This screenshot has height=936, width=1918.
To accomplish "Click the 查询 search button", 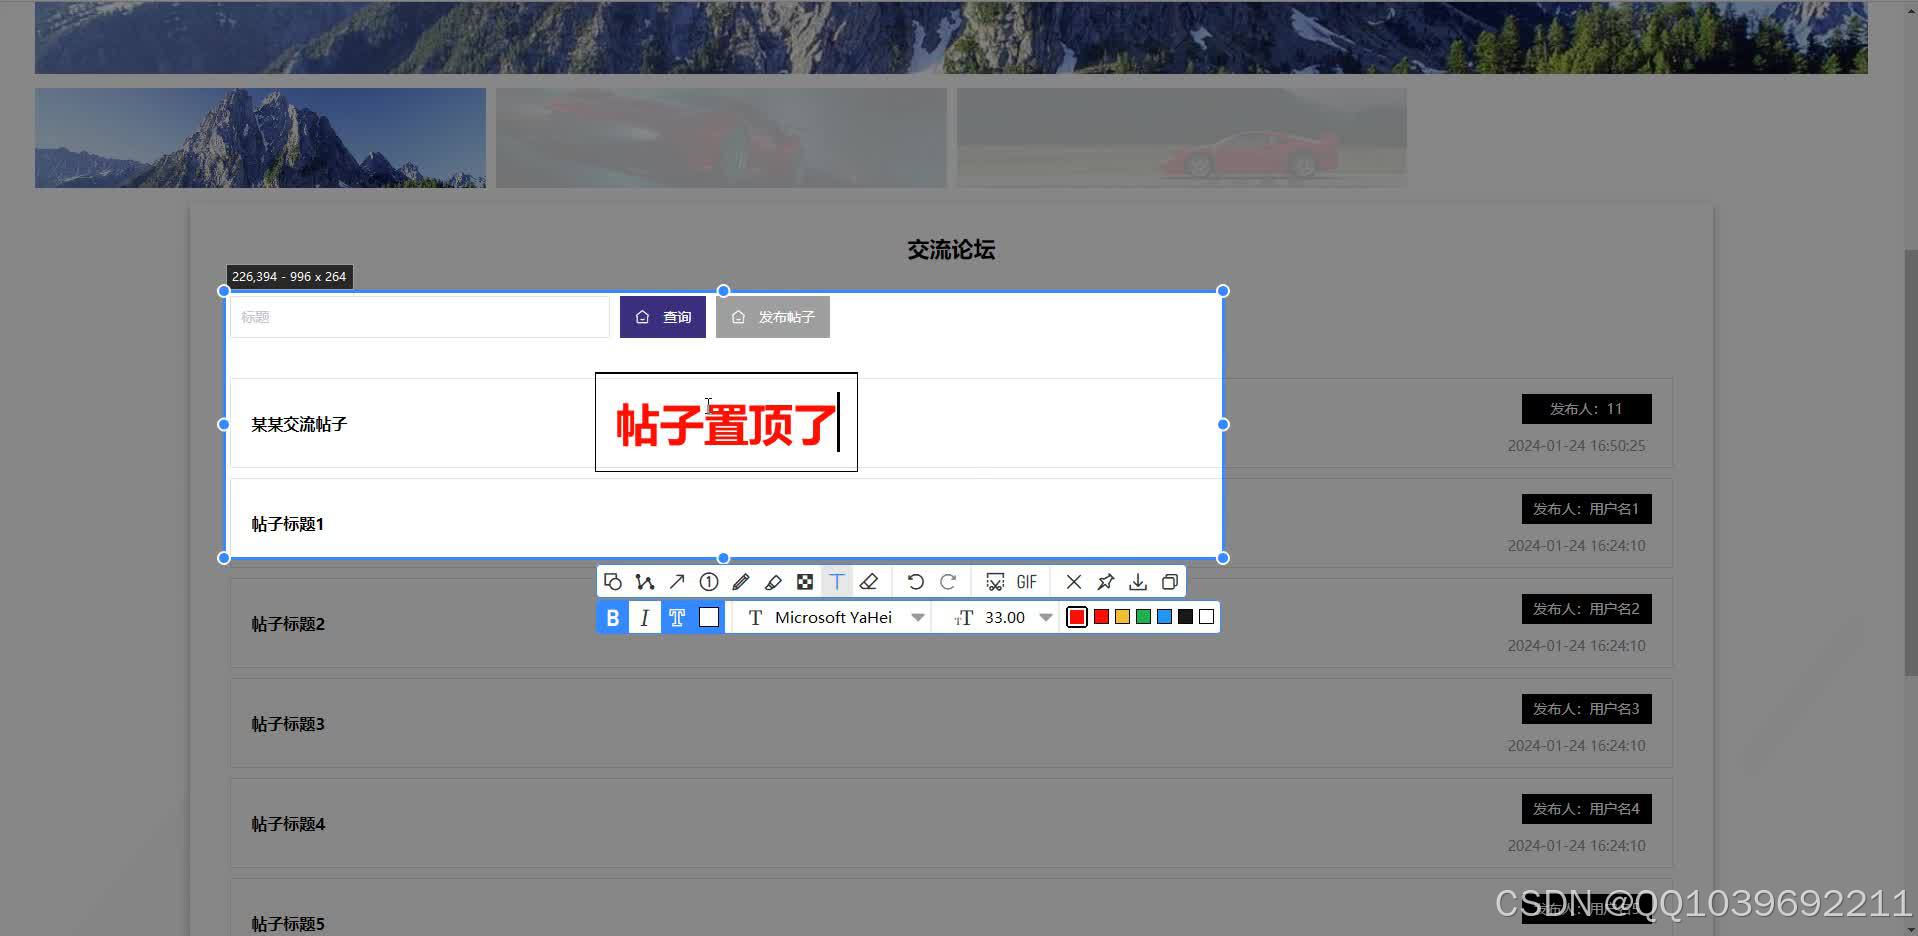I will pos(662,316).
